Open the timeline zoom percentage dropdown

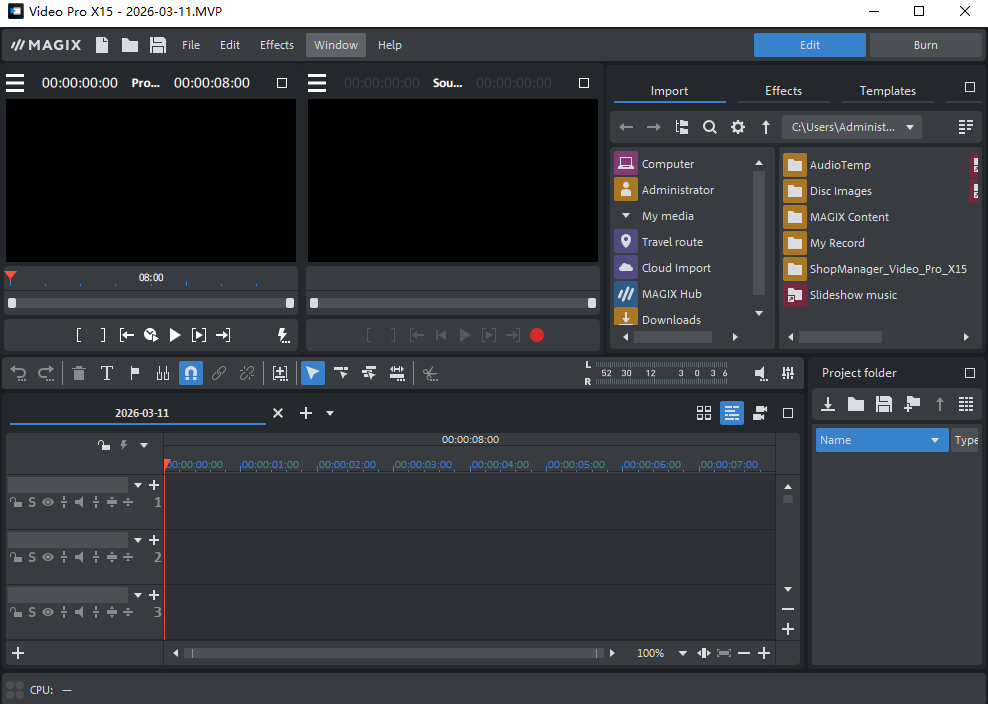point(682,653)
